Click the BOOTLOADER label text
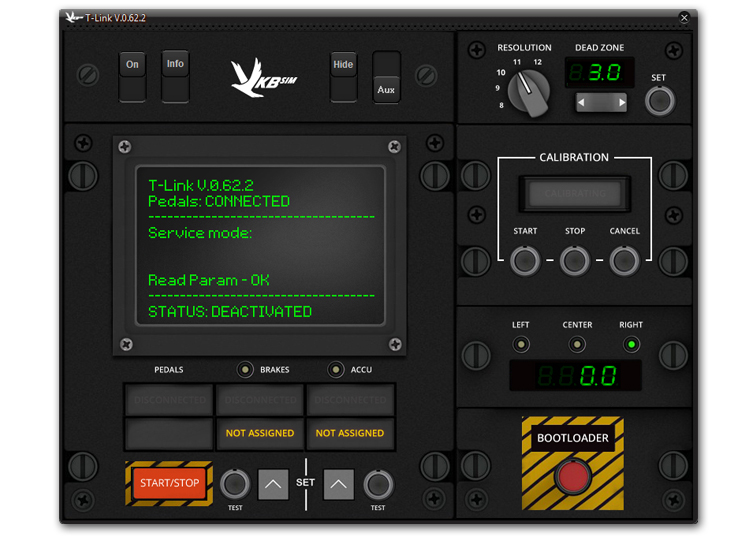 pyautogui.click(x=573, y=438)
